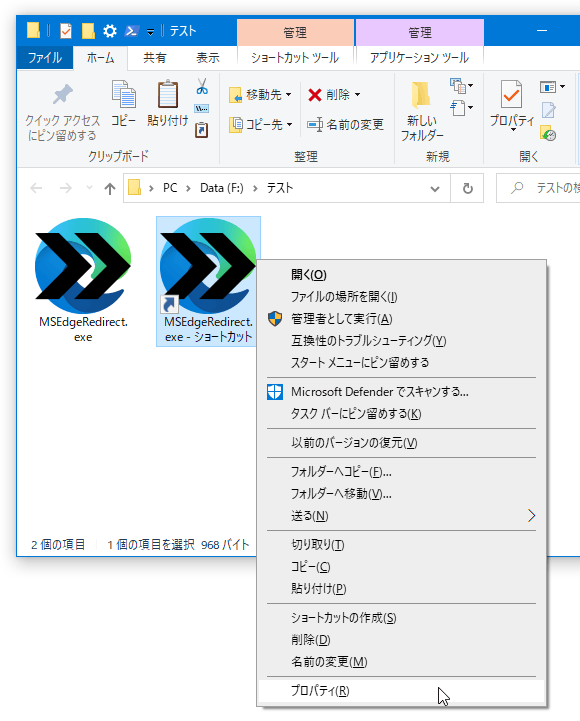Image resolution: width=580 pixels, height=721 pixels.
Task: Click PC in the address breadcrumb
Action: coord(170,188)
